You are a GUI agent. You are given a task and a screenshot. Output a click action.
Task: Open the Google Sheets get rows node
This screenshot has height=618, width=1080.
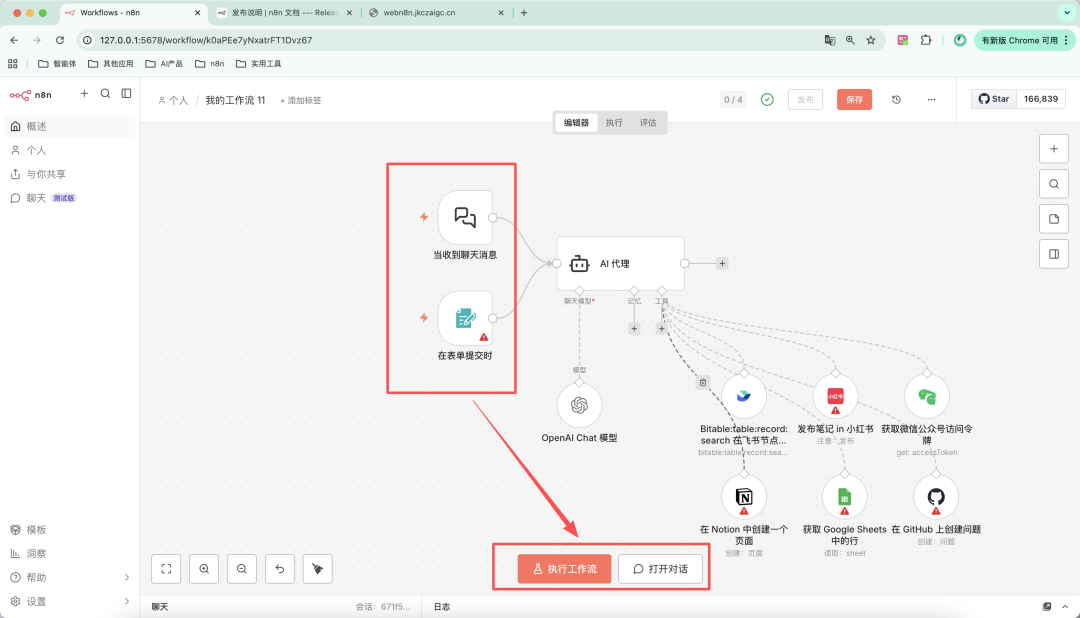(844, 496)
